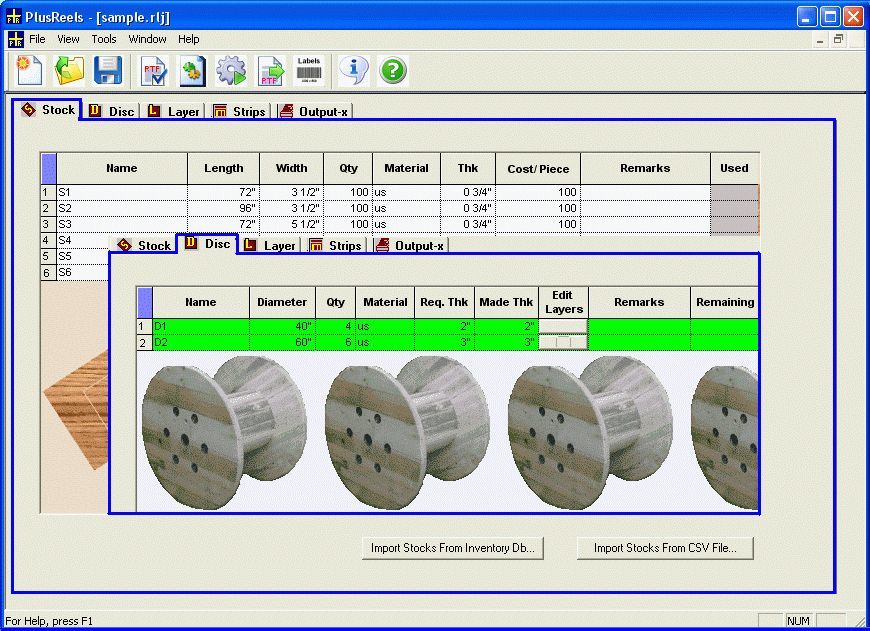Click the blue corner cell of Disc table
Screen dimensions: 870x631
[x=145, y=302]
